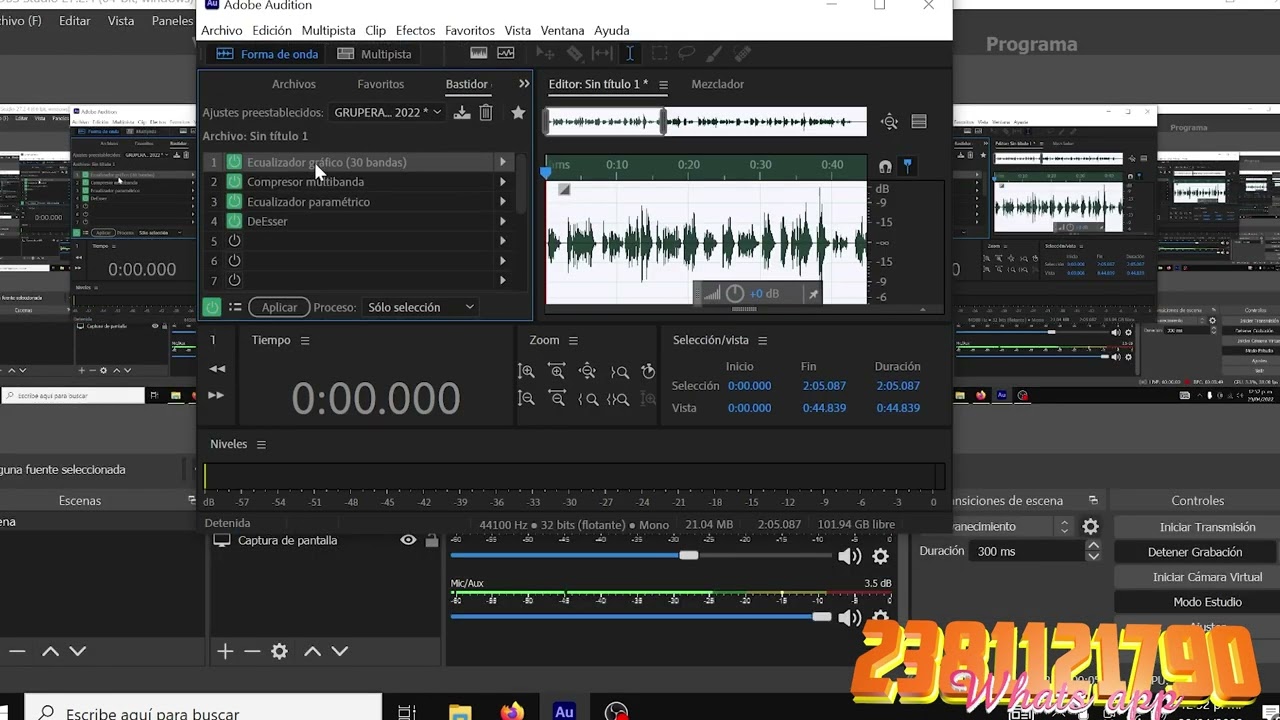Show the spectral pitch display

506,54
